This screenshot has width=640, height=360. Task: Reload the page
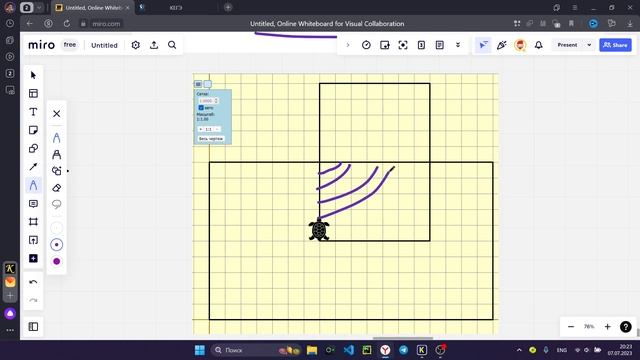point(67,24)
